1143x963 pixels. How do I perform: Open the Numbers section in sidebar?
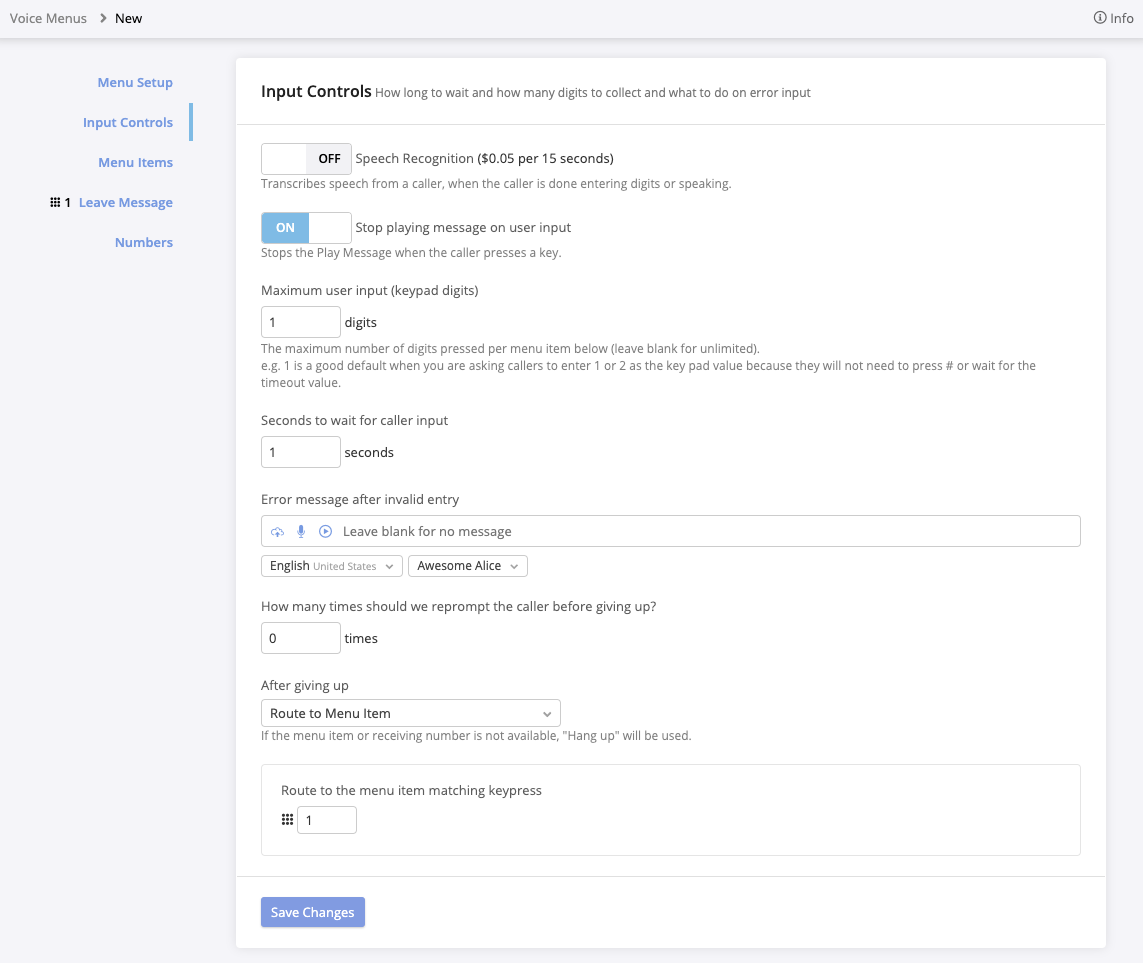pyautogui.click(x=144, y=243)
